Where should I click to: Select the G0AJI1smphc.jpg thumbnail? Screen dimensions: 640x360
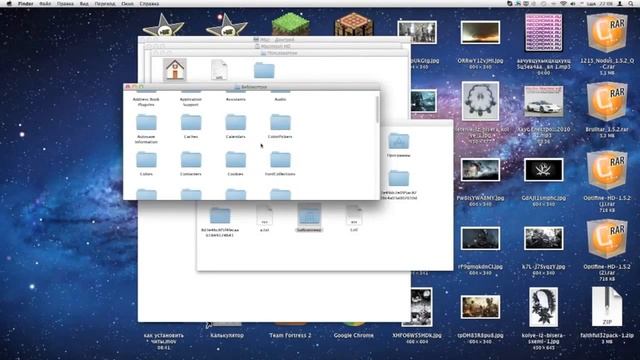click(543, 170)
